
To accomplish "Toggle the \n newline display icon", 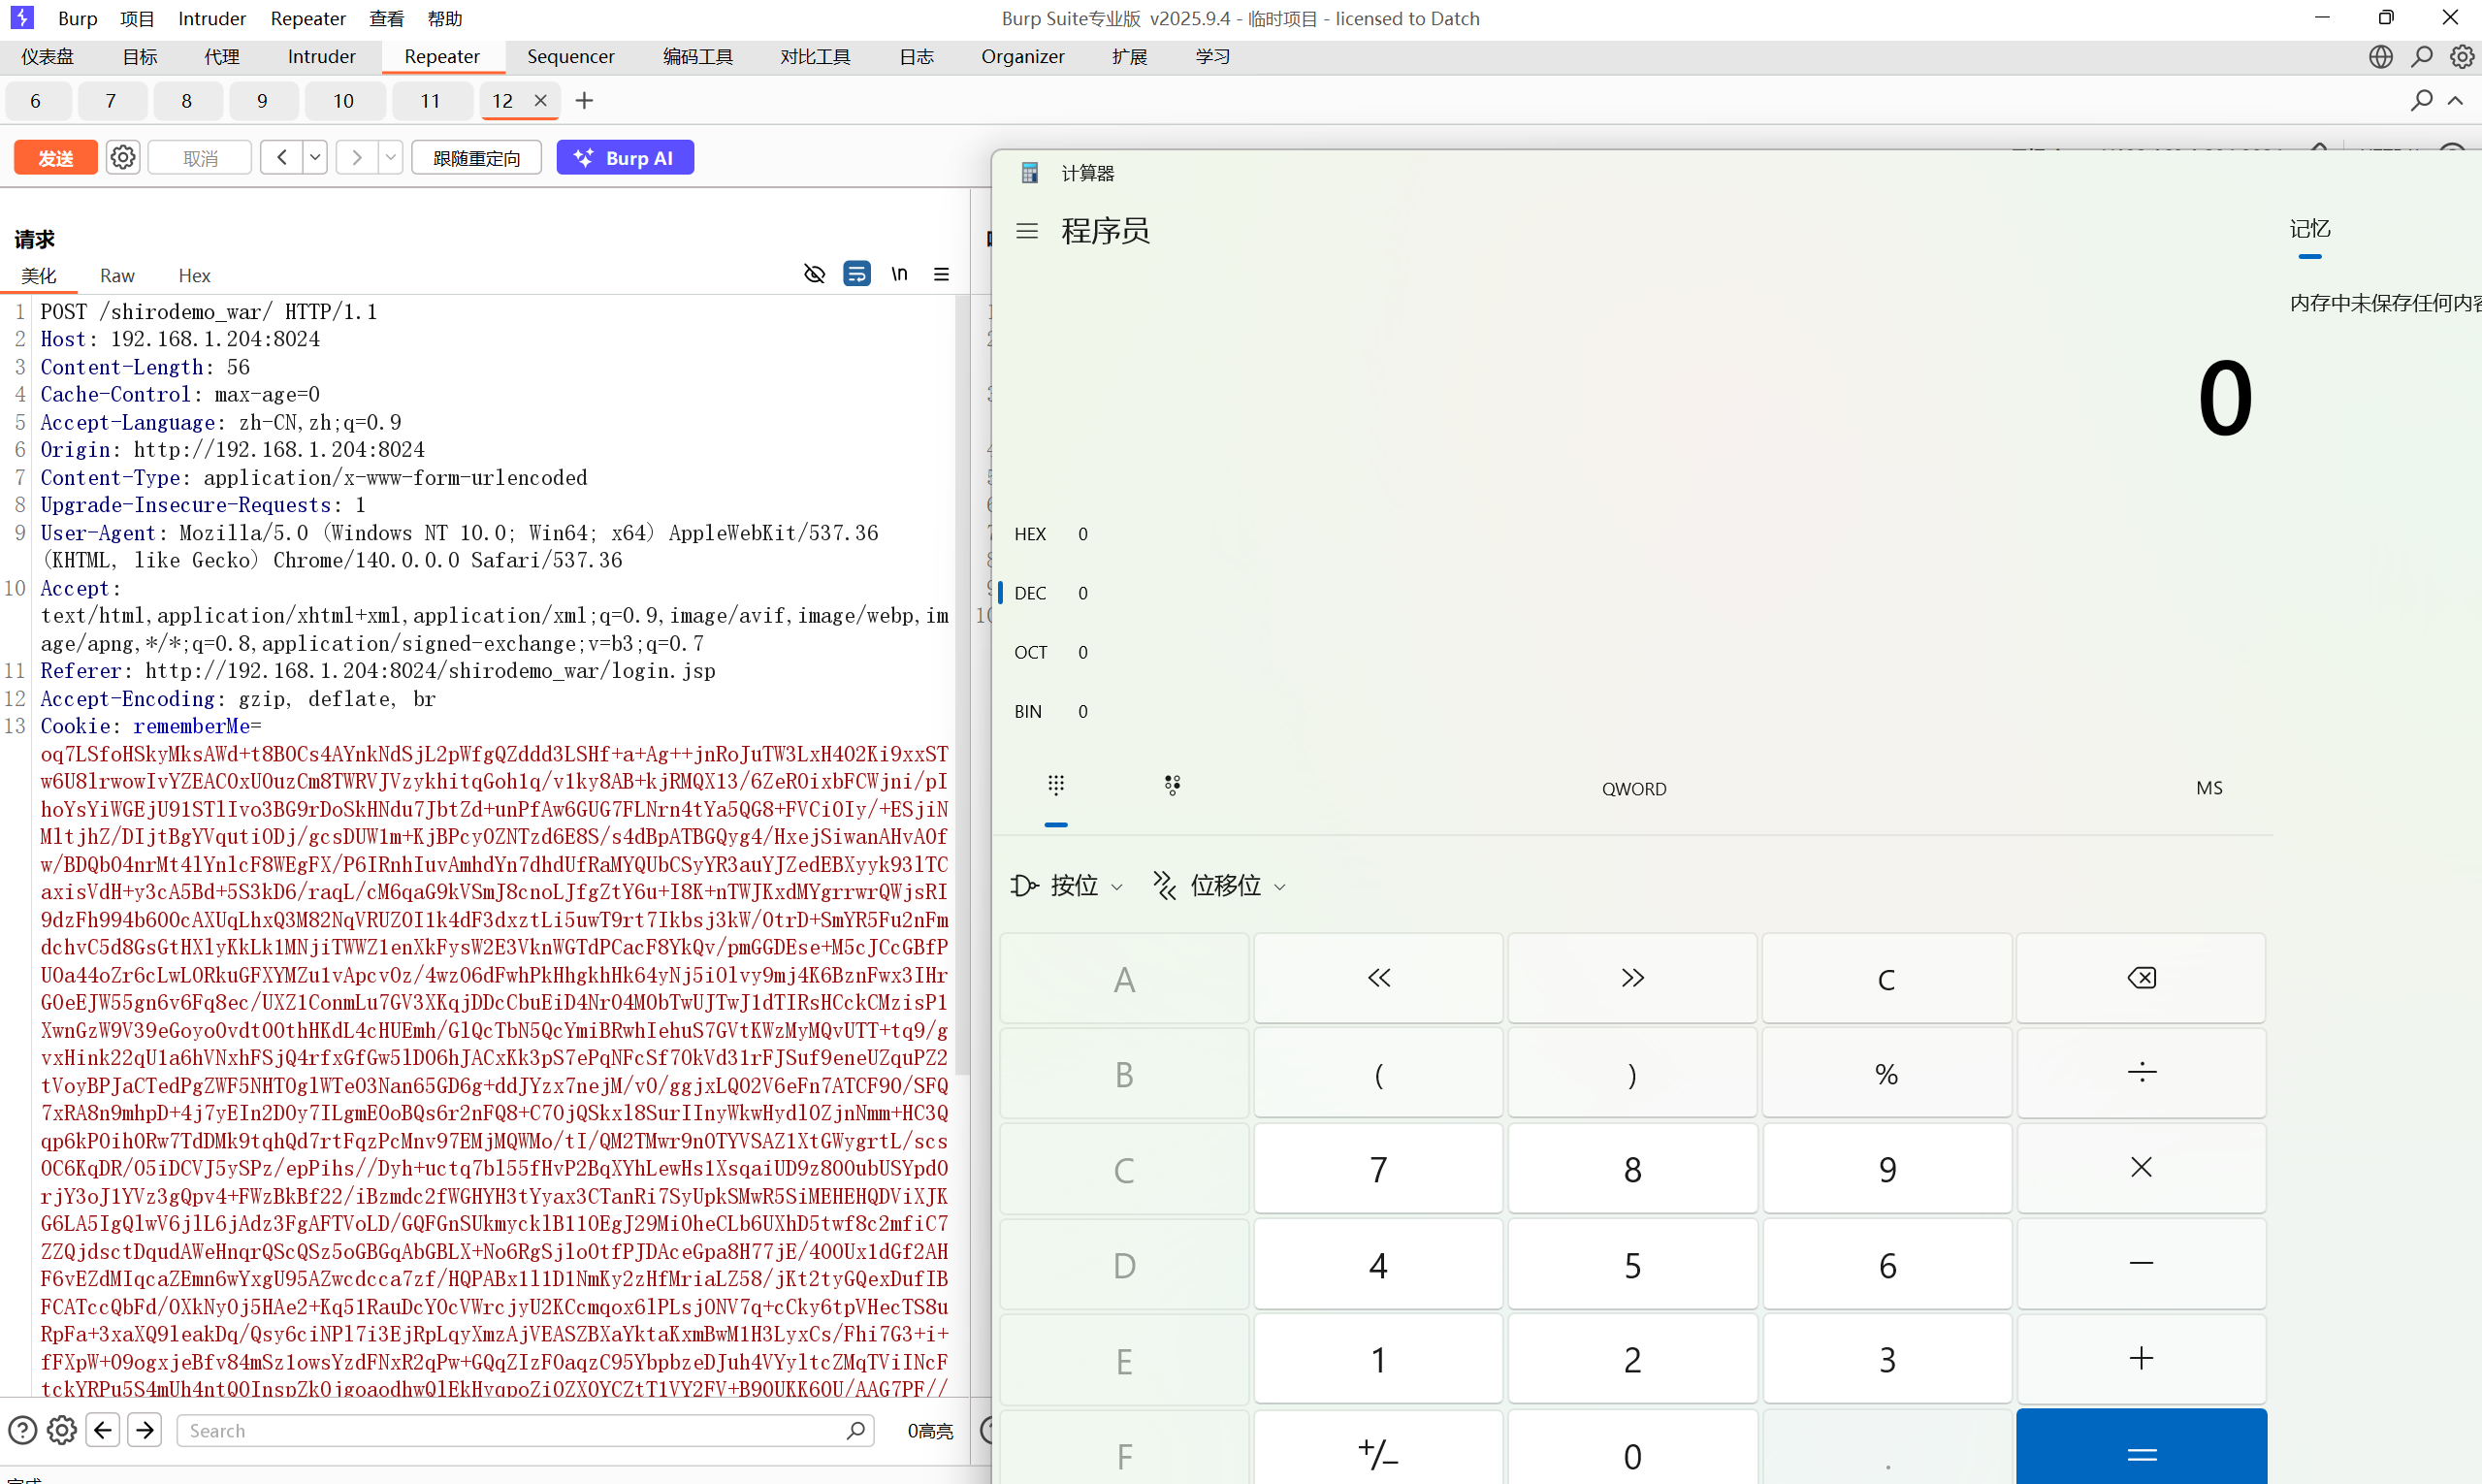I will [x=899, y=274].
